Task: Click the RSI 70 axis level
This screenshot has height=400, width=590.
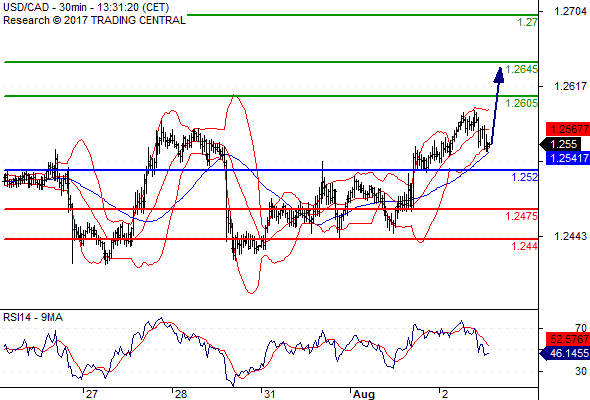Action: tap(581, 328)
